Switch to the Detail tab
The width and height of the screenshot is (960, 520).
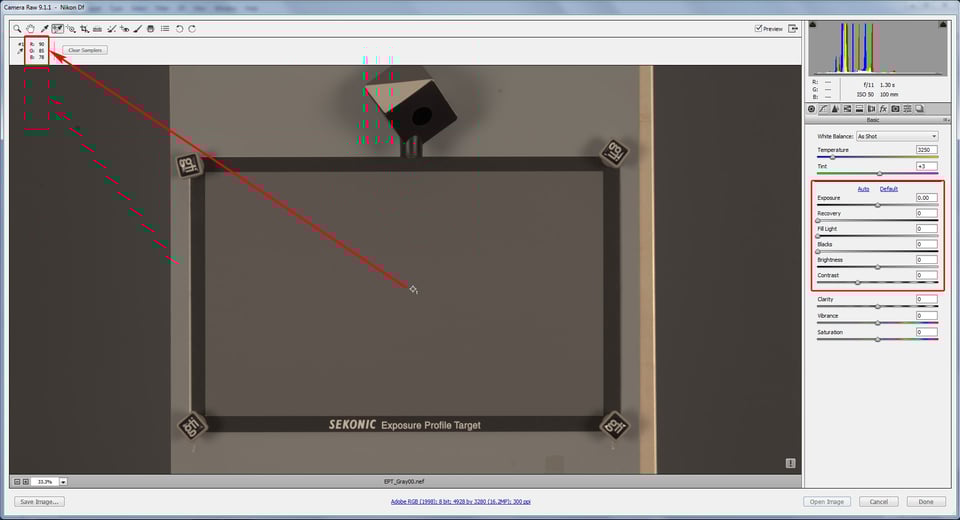click(835, 108)
